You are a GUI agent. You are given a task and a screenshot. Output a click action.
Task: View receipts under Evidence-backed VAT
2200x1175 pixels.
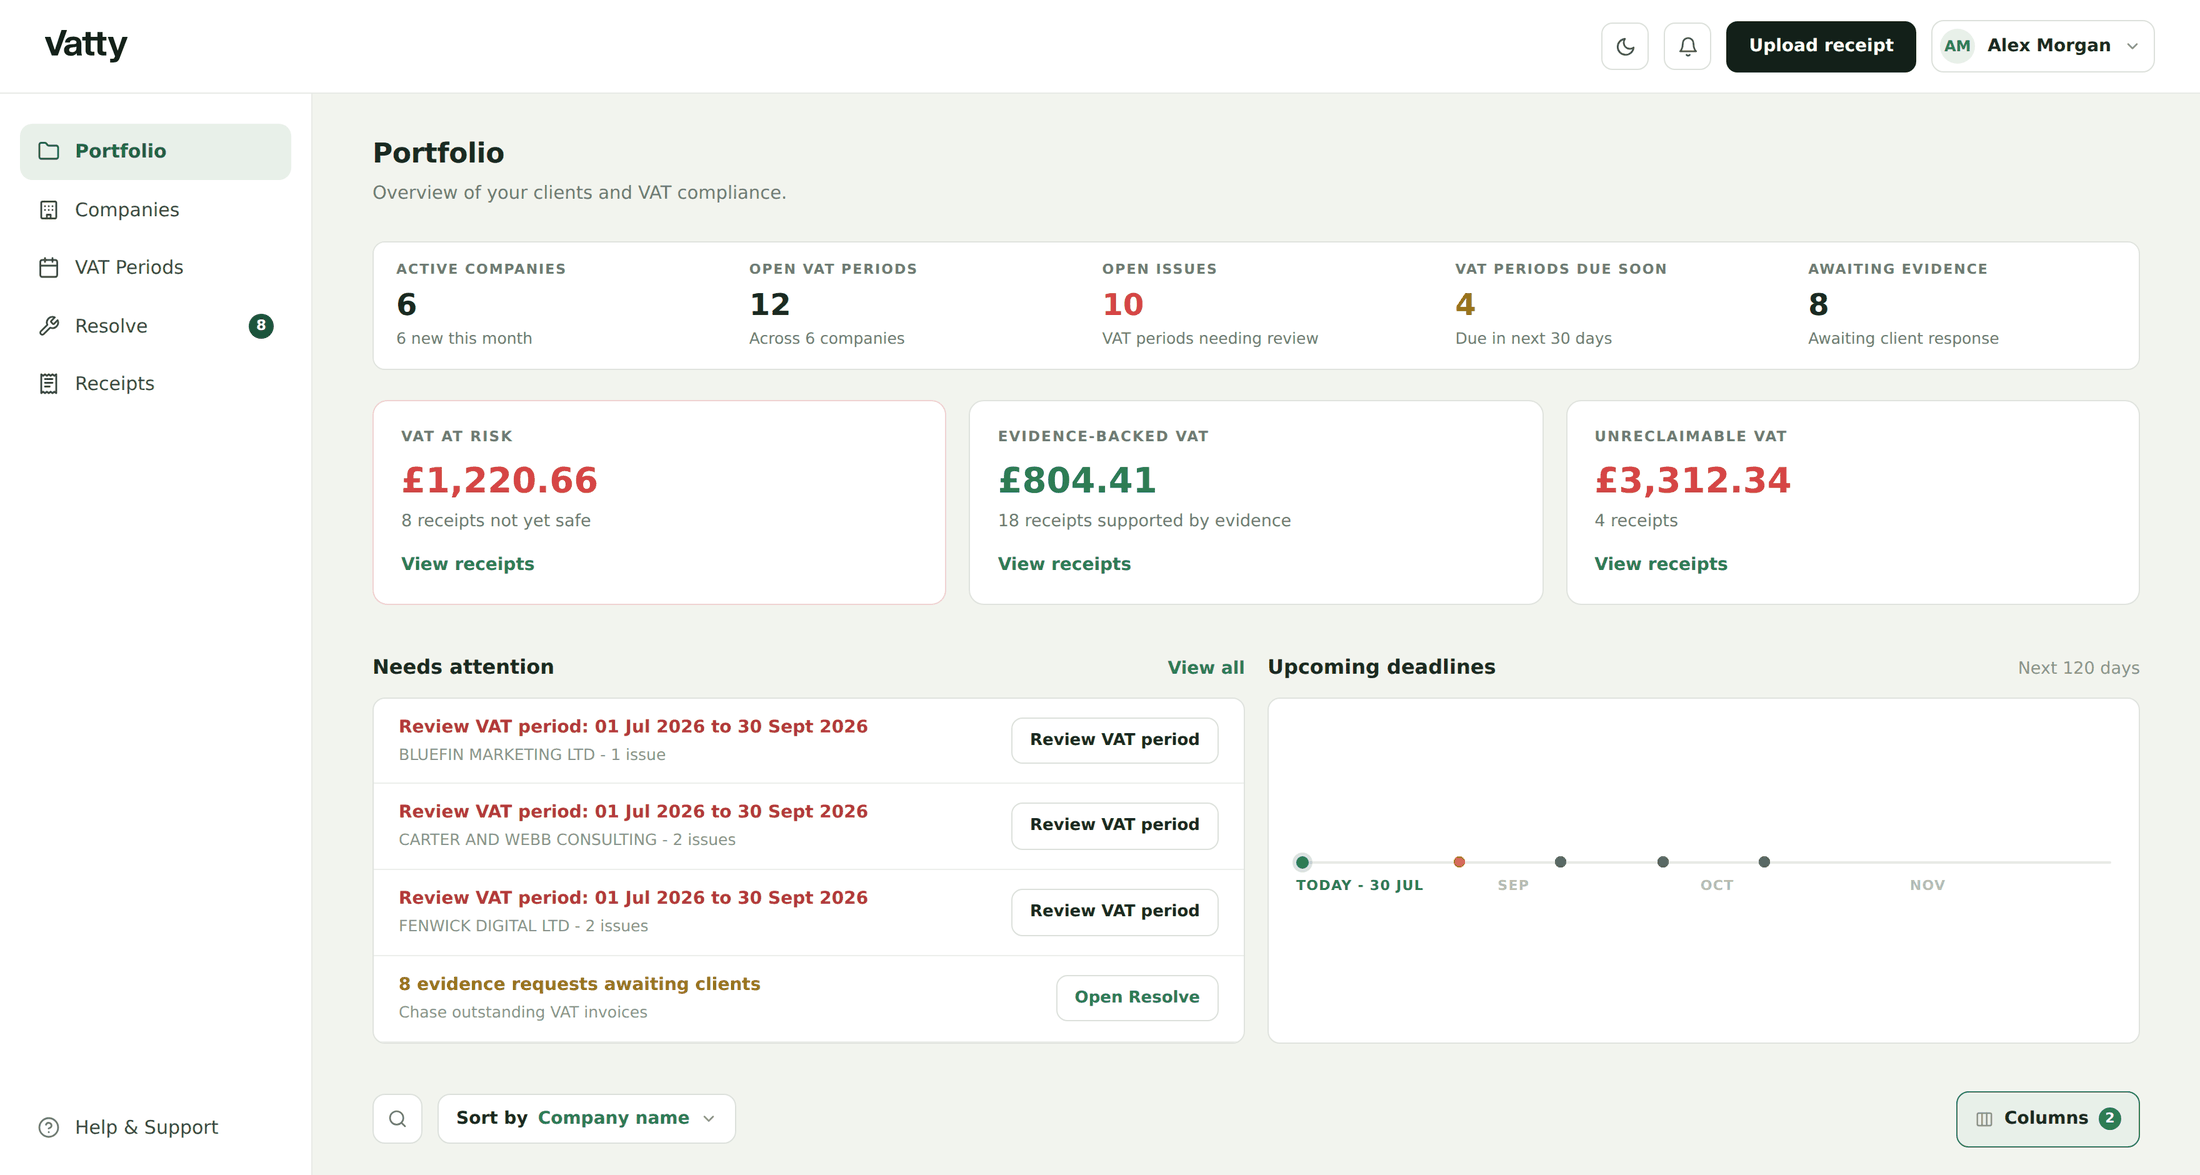[1064, 564]
